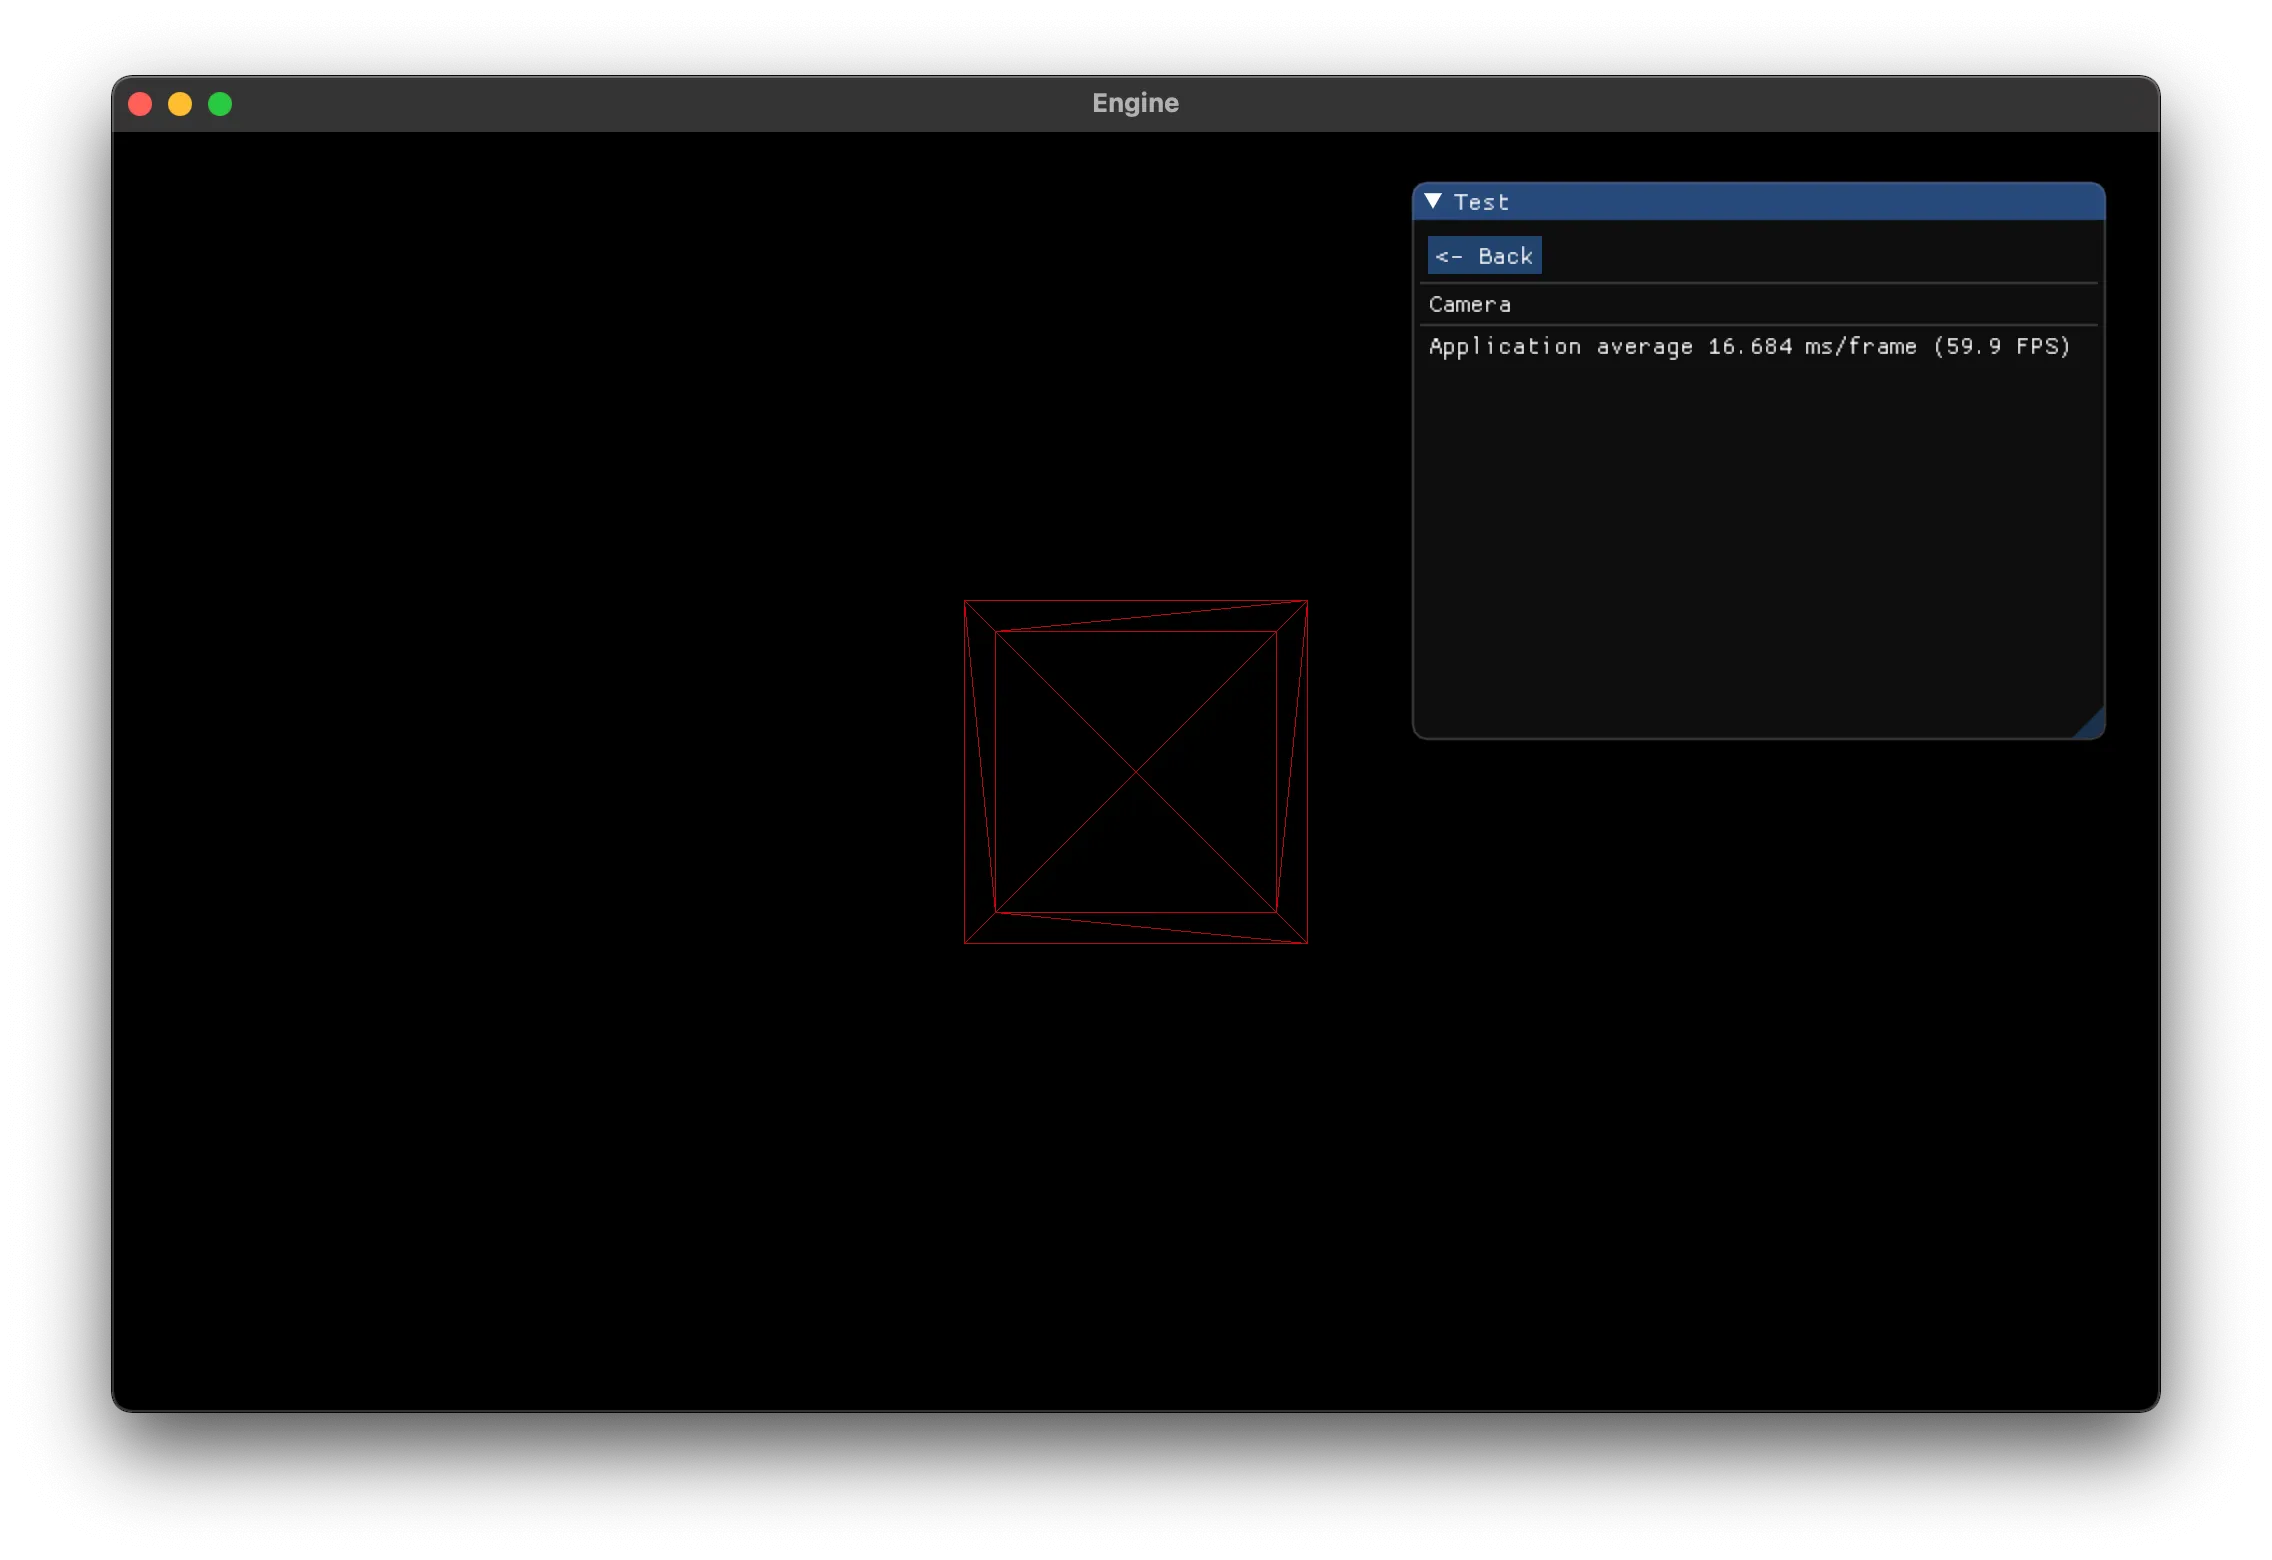The height and width of the screenshot is (1560, 2272).
Task: Minimize the Engine window with yellow button
Action: click(180, 104)
